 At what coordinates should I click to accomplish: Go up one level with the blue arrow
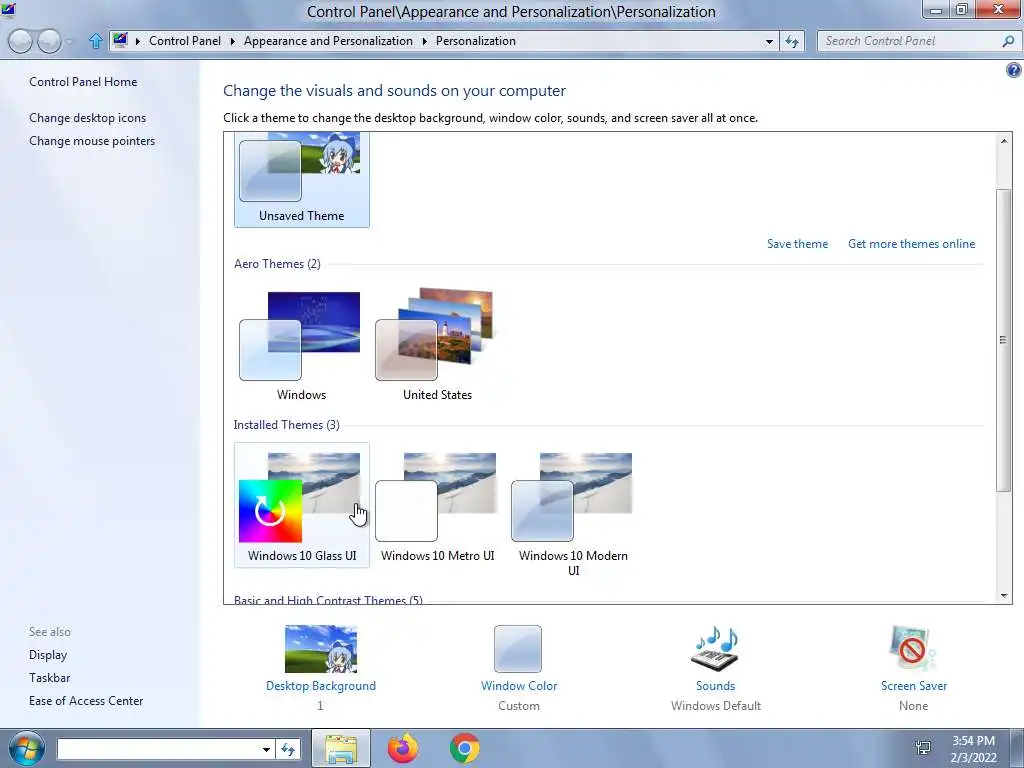pos(95,41)
